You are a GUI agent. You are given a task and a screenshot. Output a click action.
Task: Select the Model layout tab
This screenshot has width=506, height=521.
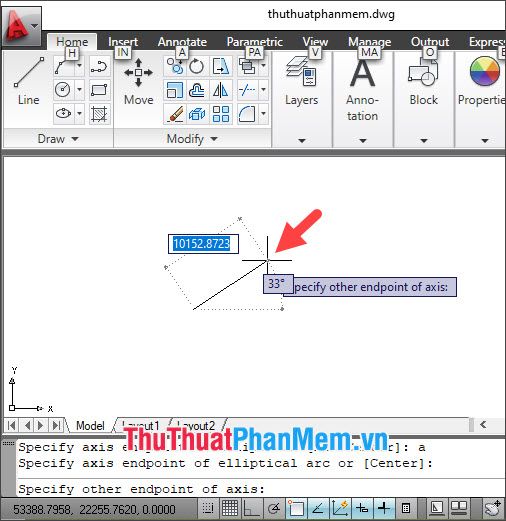point(90,426)
